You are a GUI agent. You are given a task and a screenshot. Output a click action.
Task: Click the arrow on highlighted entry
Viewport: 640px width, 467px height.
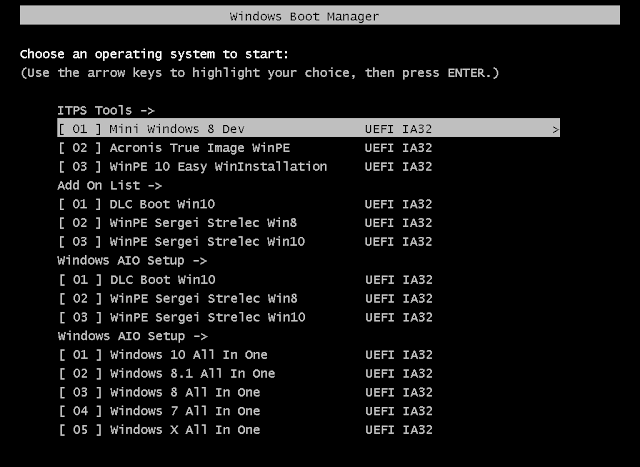coord(555,130)
